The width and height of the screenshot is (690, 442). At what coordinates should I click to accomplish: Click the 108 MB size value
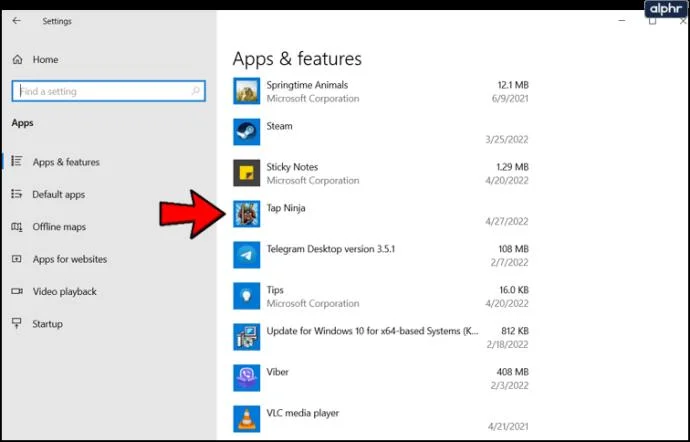514,249
